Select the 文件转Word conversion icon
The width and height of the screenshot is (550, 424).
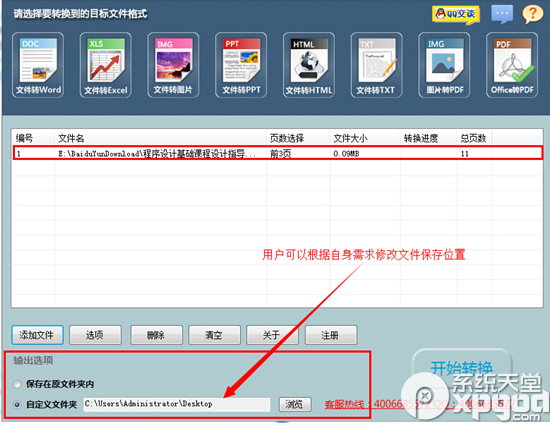tap(38, 65)
